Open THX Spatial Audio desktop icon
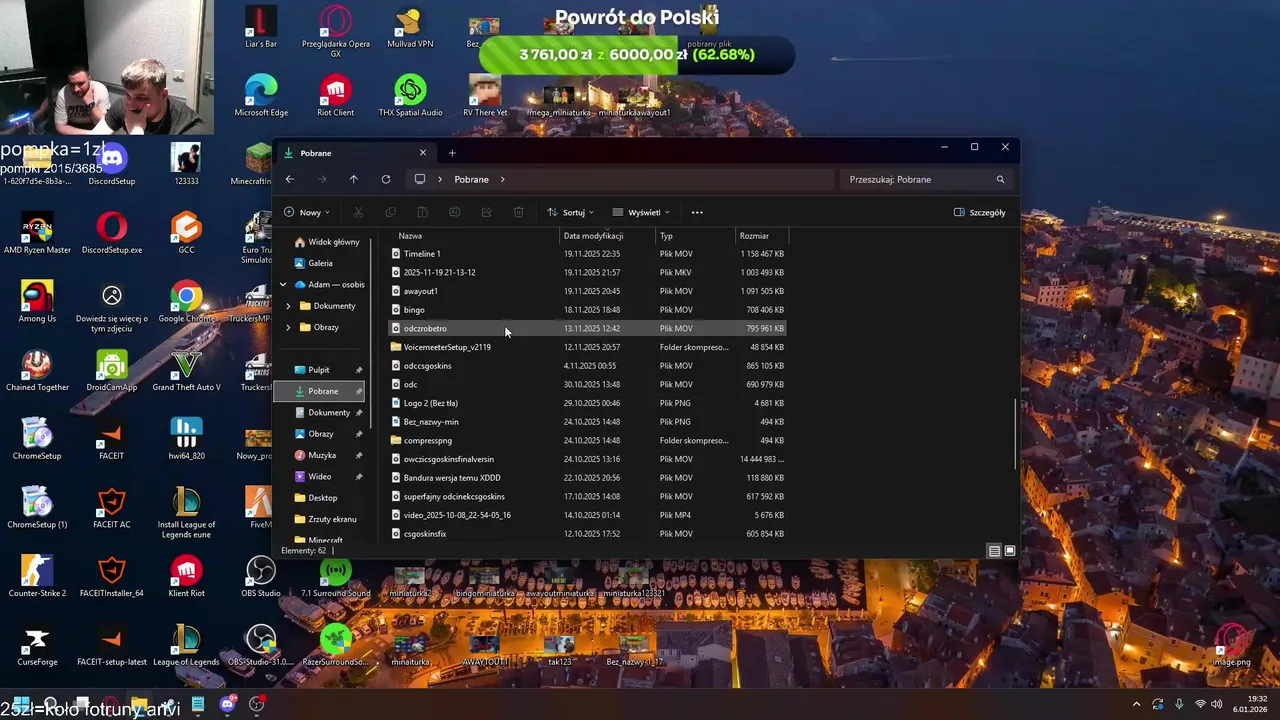 410,96
